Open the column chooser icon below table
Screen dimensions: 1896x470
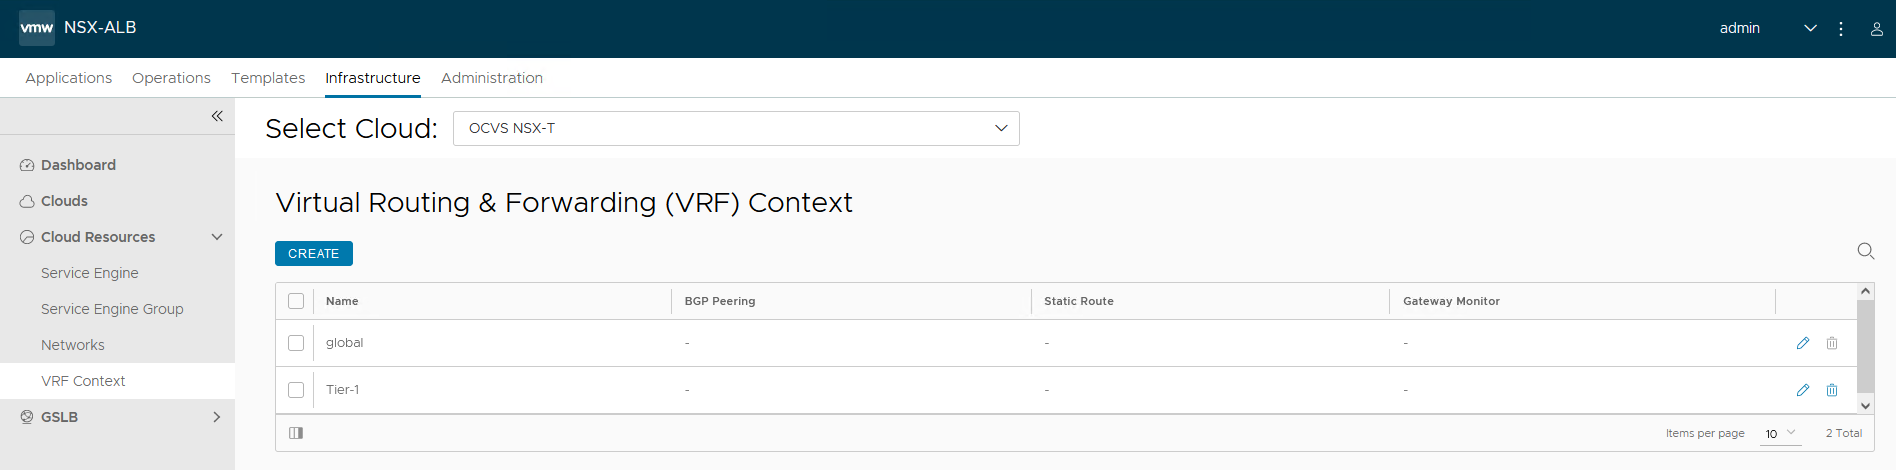pos(296,433)
